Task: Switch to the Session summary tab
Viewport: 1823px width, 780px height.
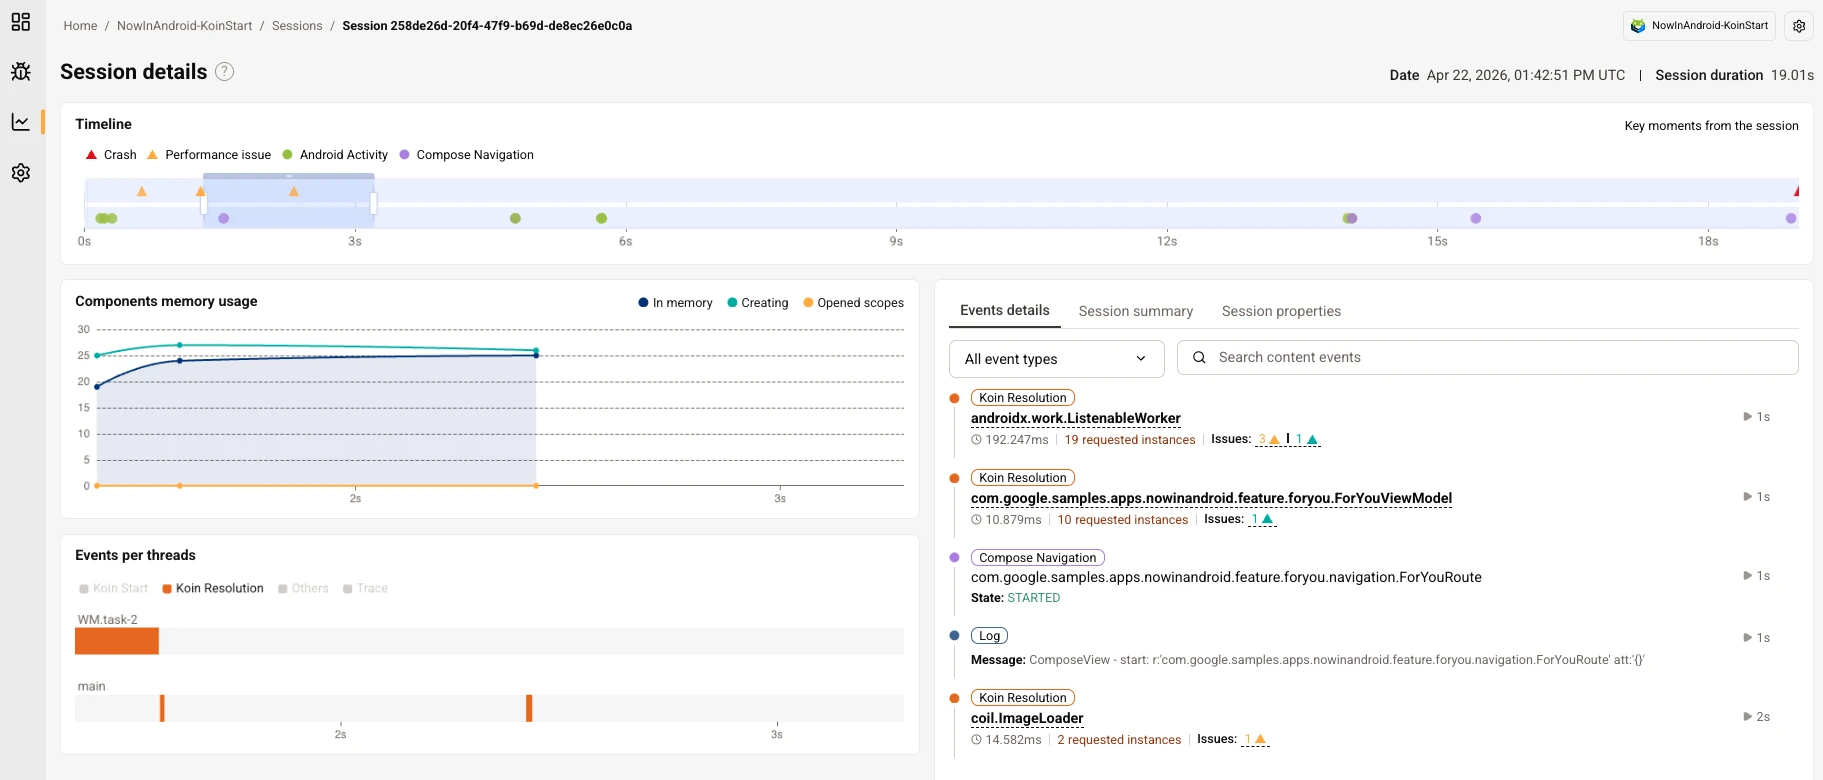Action: point(1135,311)
